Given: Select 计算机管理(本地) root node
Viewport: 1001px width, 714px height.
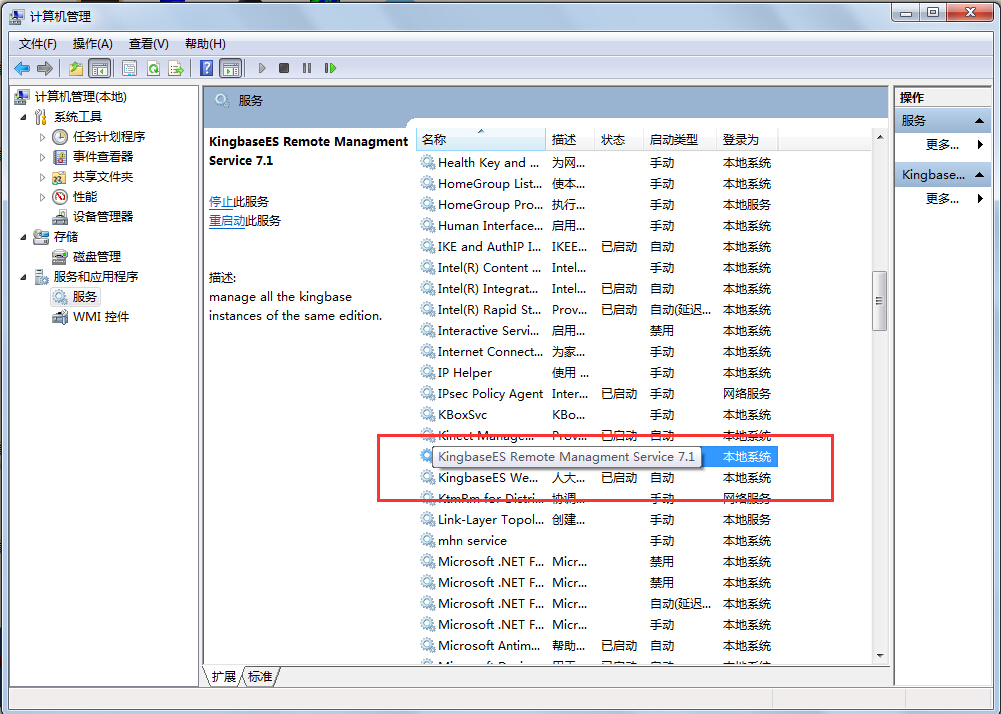Looking at the screenshot, I should pos(80,96).
